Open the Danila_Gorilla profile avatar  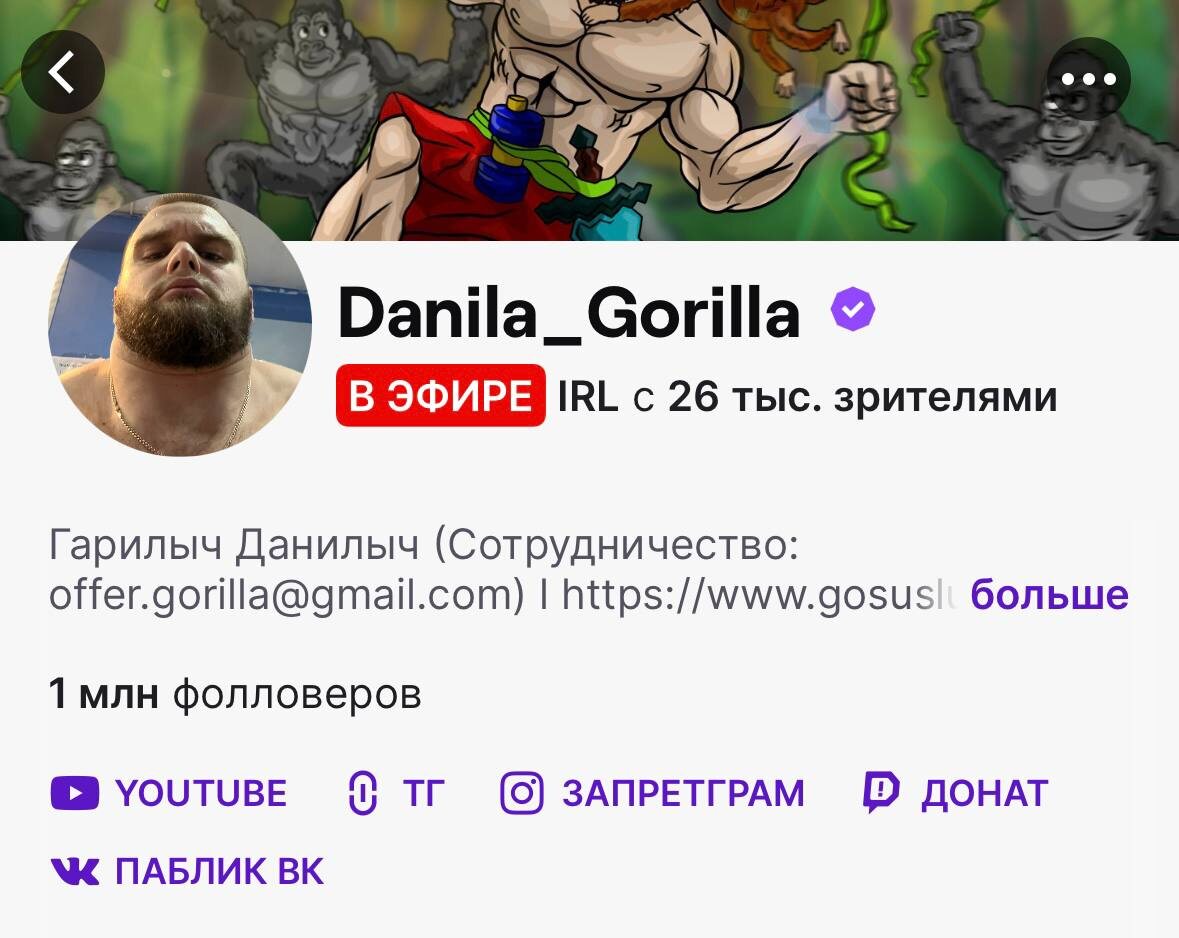[180, 325]
